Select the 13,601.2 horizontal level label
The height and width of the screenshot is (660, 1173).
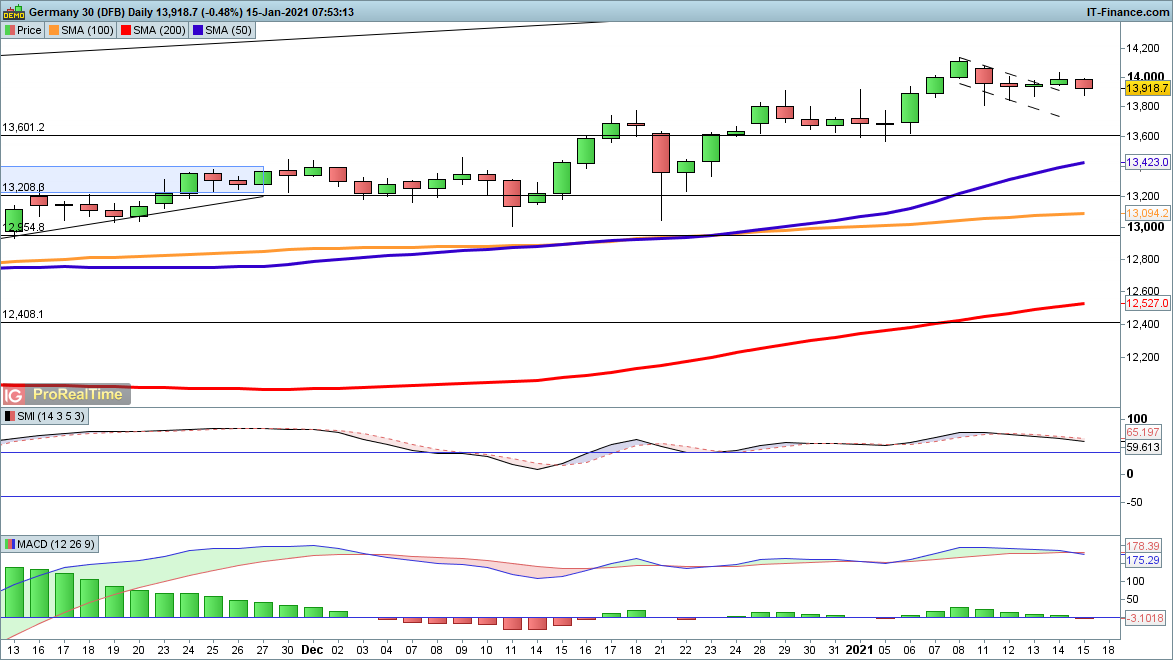(23, 128)
